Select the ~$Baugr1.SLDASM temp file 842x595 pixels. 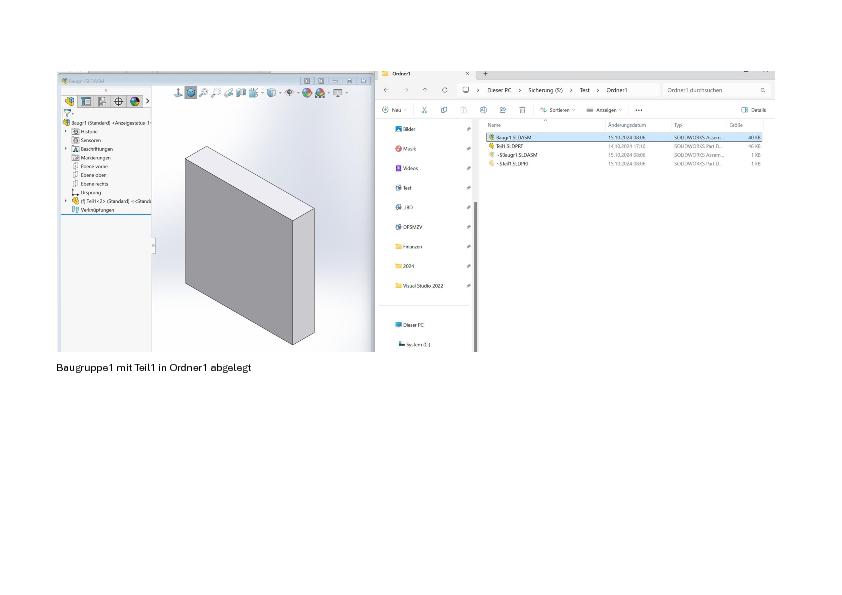(x=624, y=155)
